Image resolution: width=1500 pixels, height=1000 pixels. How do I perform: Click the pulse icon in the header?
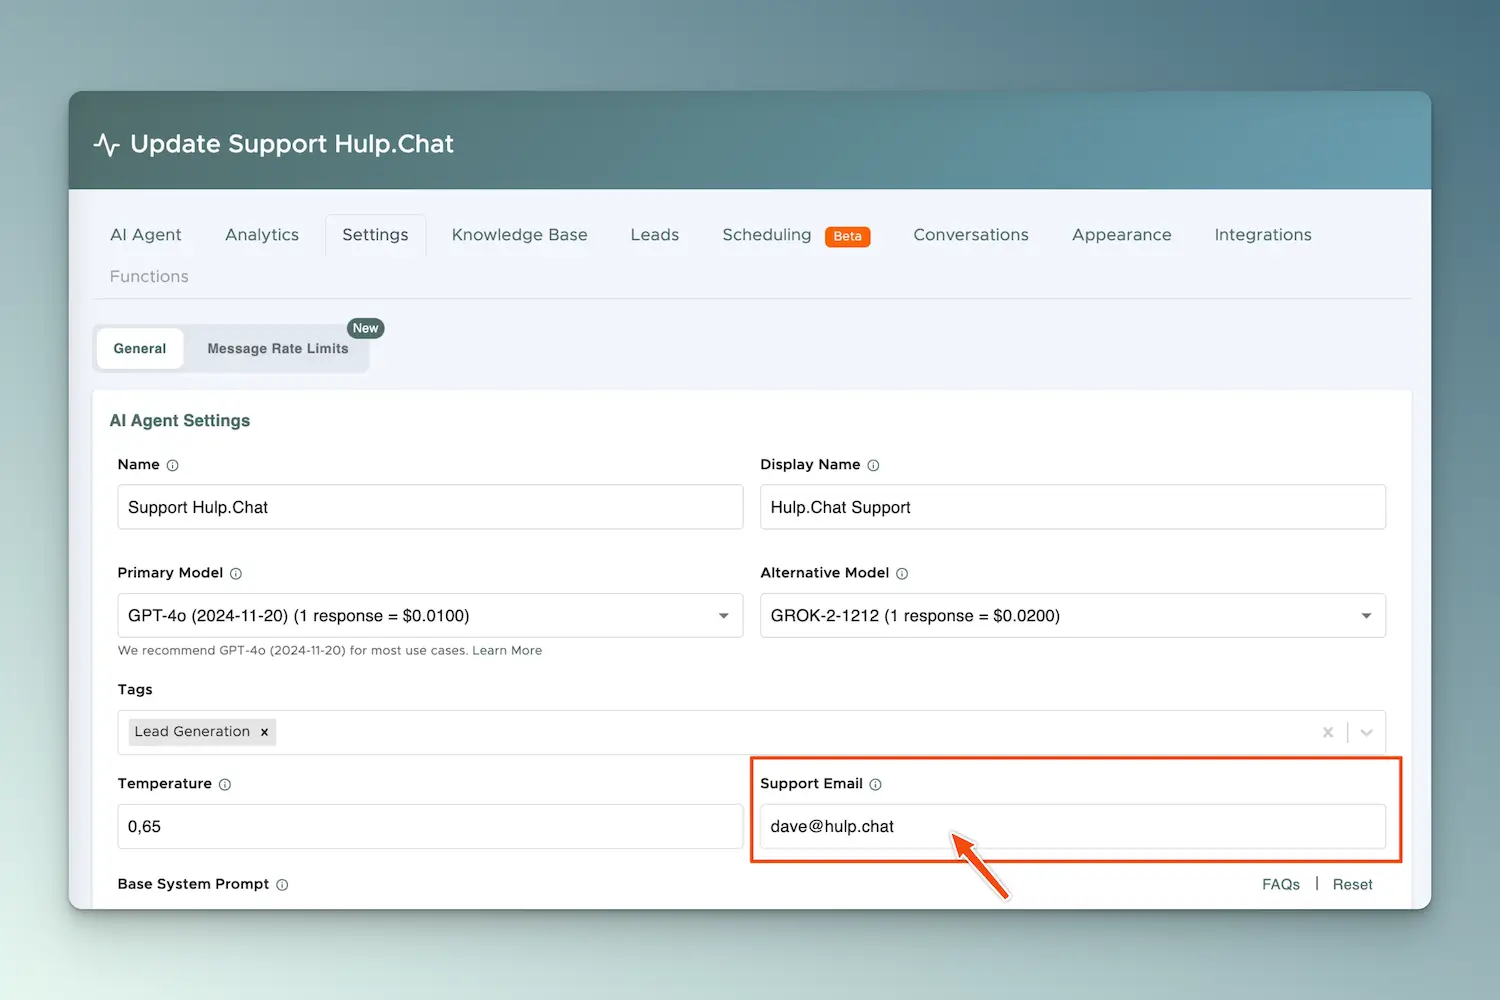(106, 145)
